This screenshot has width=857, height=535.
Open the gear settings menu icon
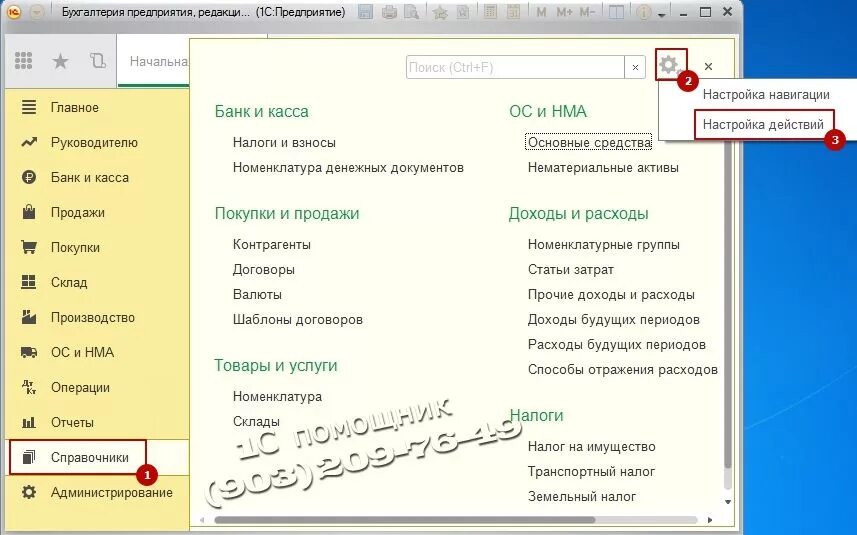(671, 65)
